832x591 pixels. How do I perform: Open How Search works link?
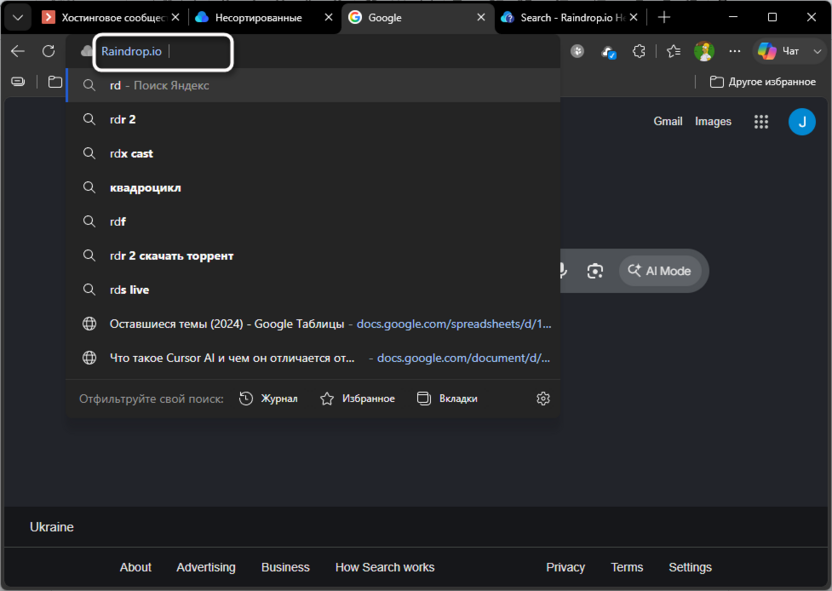tap(385, 567)
